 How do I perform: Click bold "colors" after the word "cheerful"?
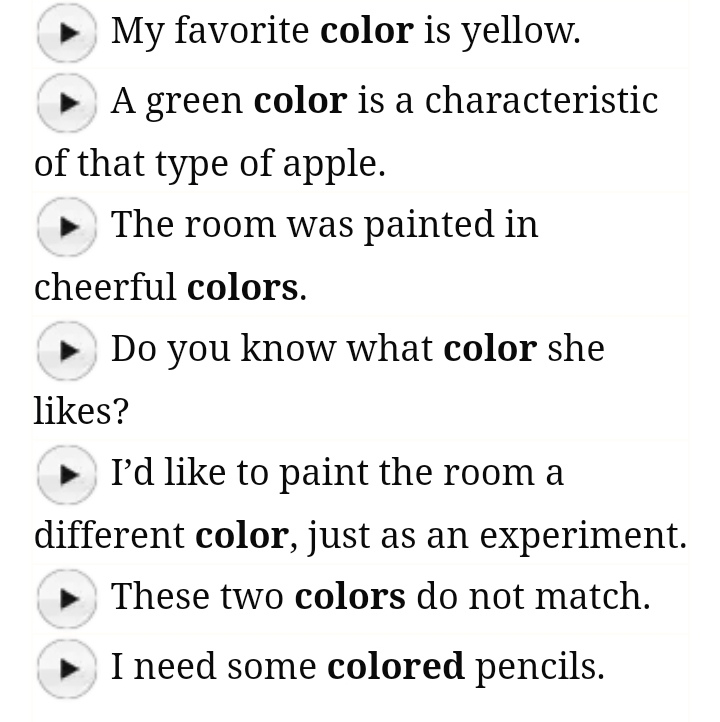(242, 288)
